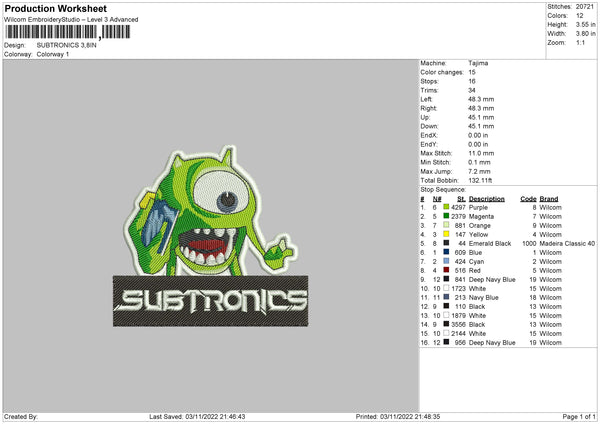Select the Emerald Black description text

pyautogui.click(x=490, y=243)
